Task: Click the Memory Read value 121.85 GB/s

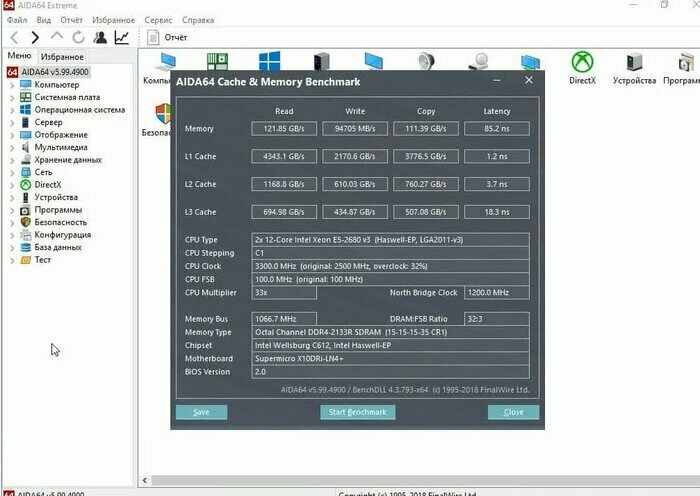Action: click(x=284, y=129)
